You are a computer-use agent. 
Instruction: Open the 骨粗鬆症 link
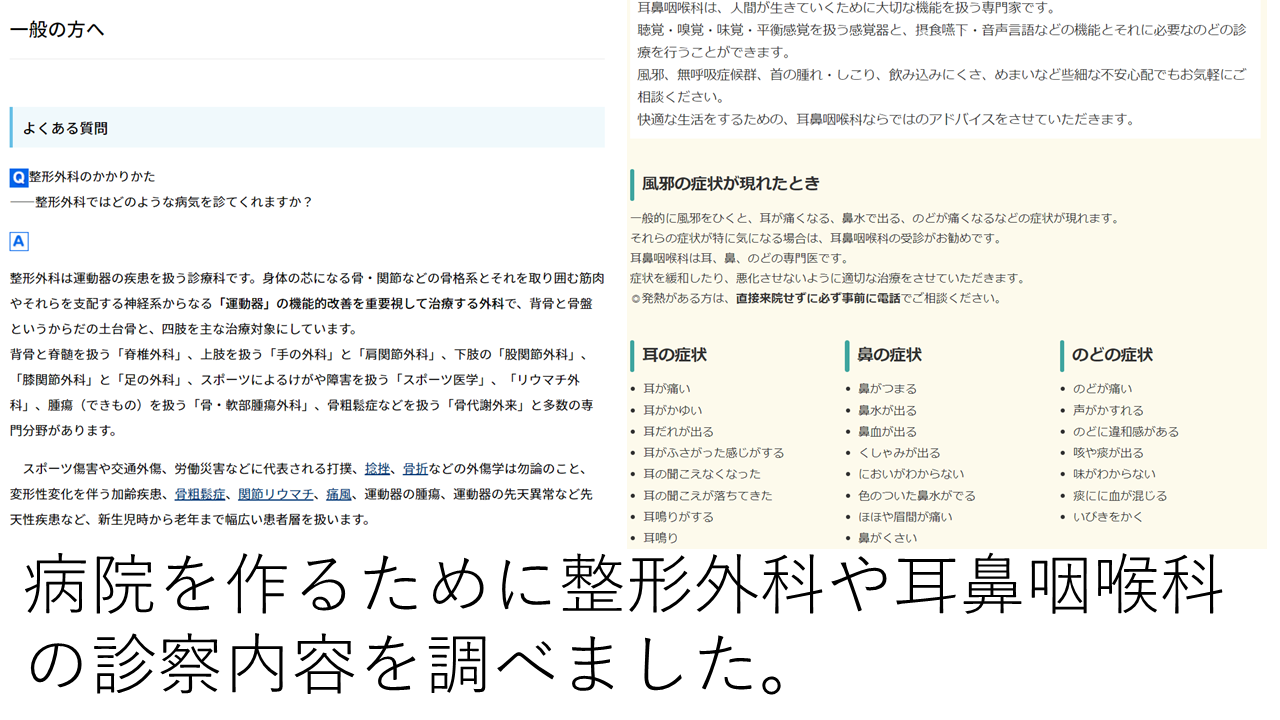[200, 494]
